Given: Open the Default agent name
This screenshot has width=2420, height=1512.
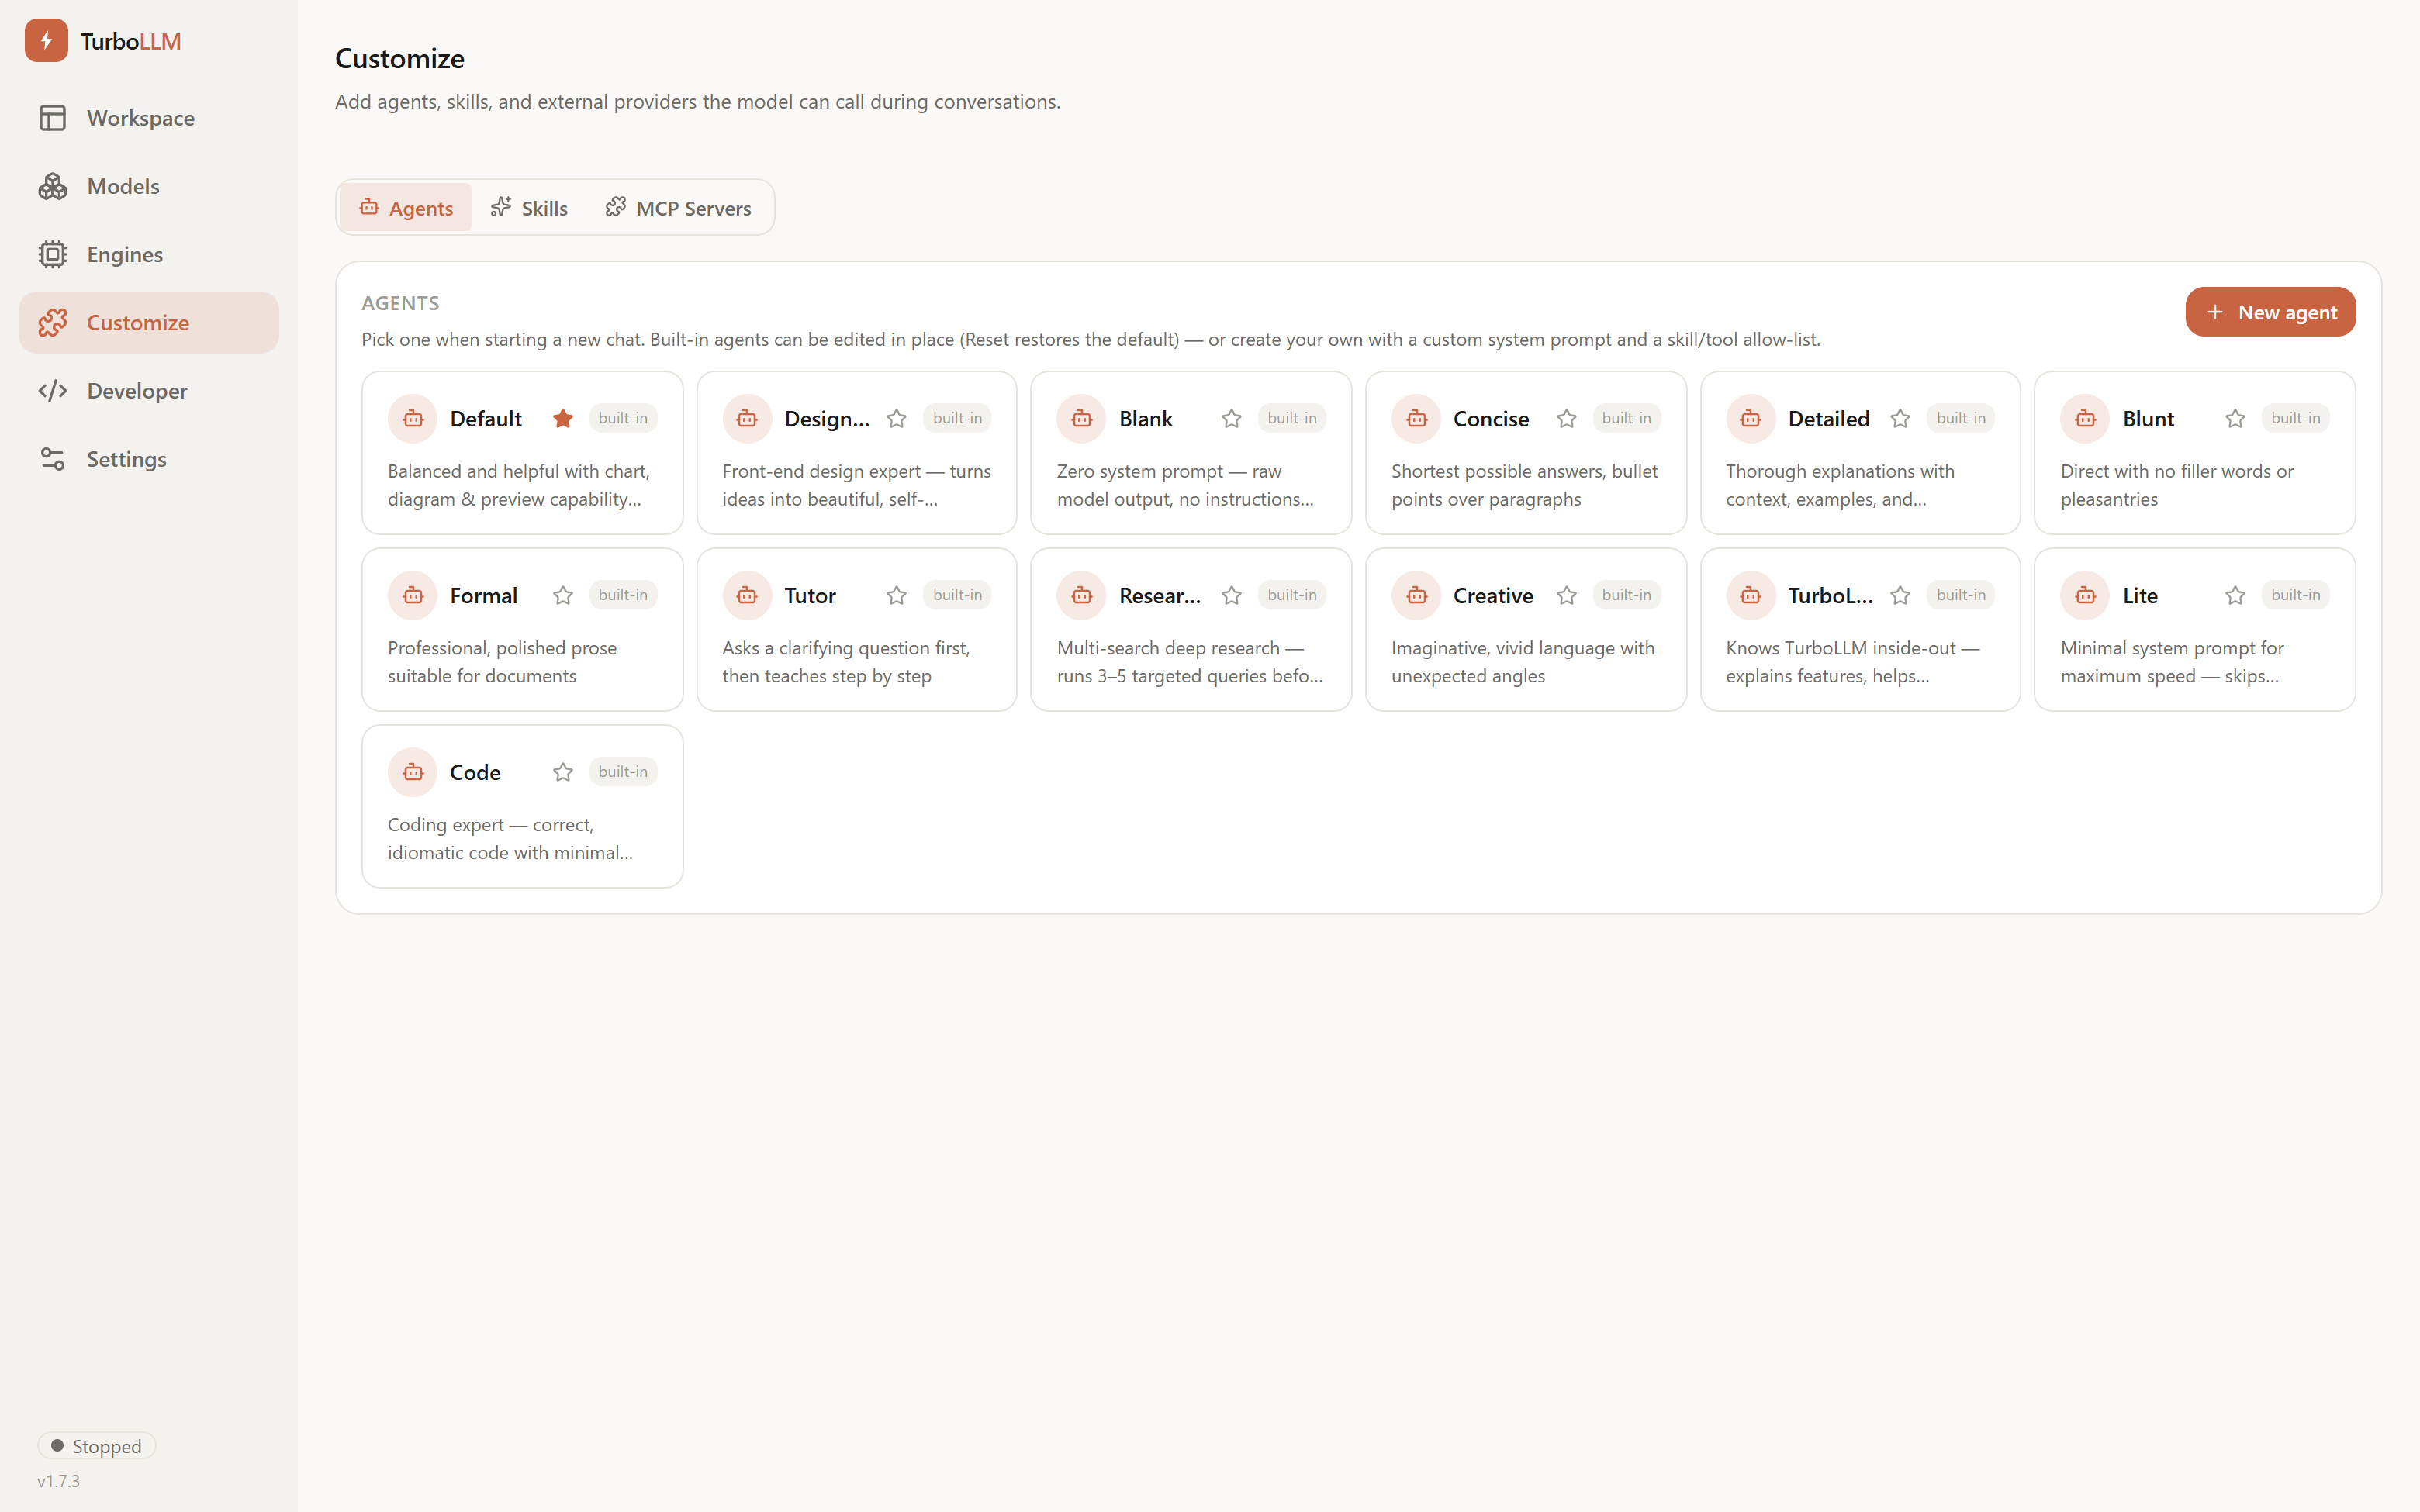Looking at the screenshot, I should point(486,419).
